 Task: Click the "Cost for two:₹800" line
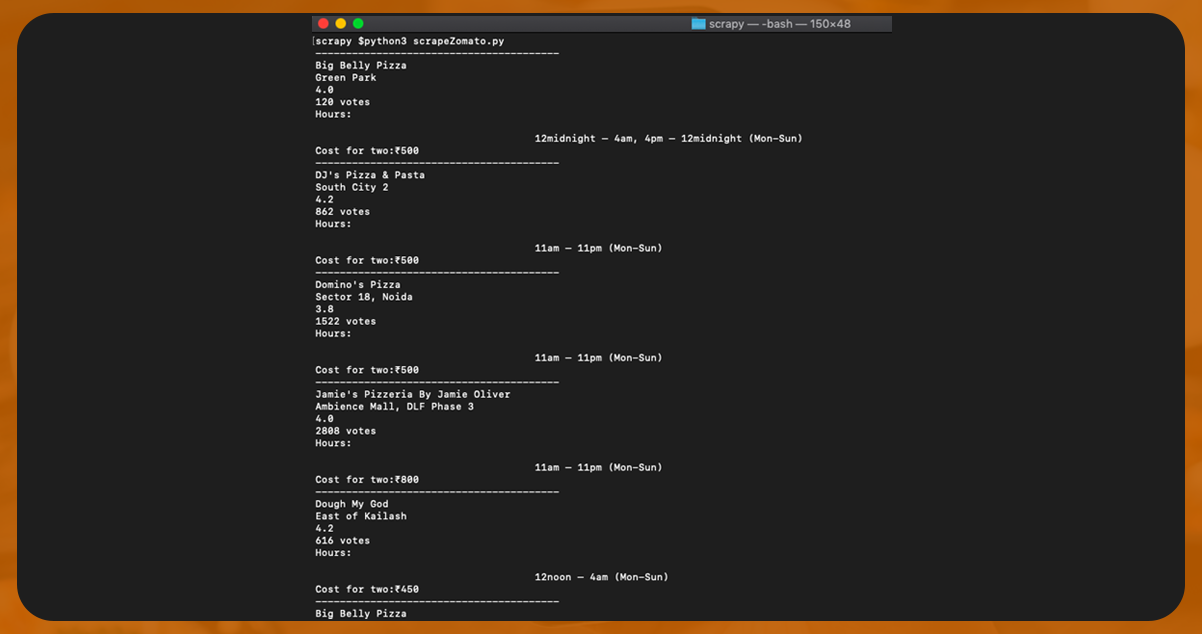tap(367, 480)
